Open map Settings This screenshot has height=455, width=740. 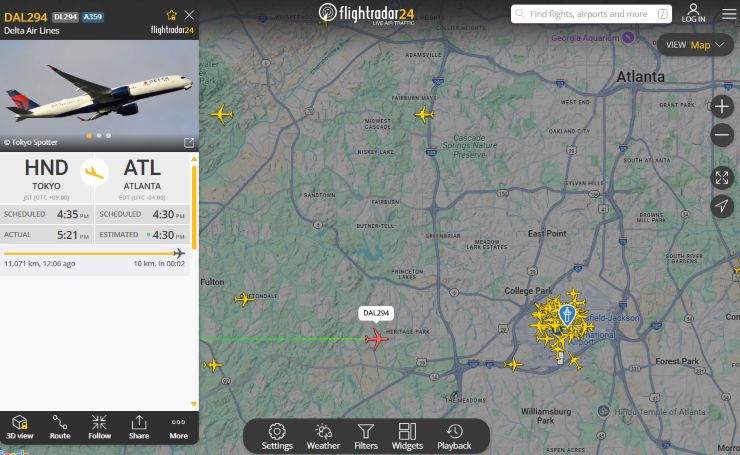pyautogui.click(x=277, y=437)
